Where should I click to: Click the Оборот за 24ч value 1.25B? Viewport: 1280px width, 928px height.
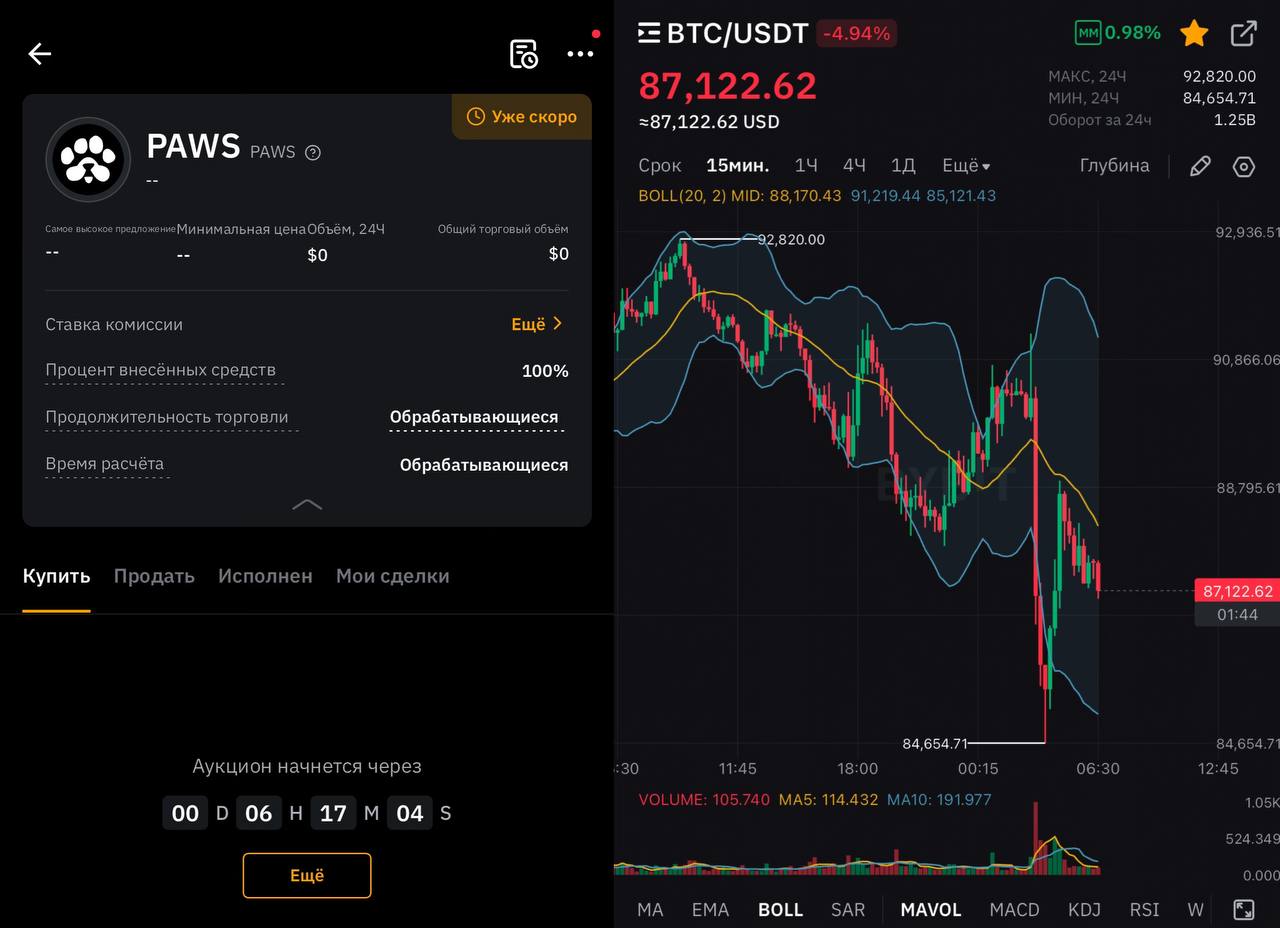(1235, 120)
